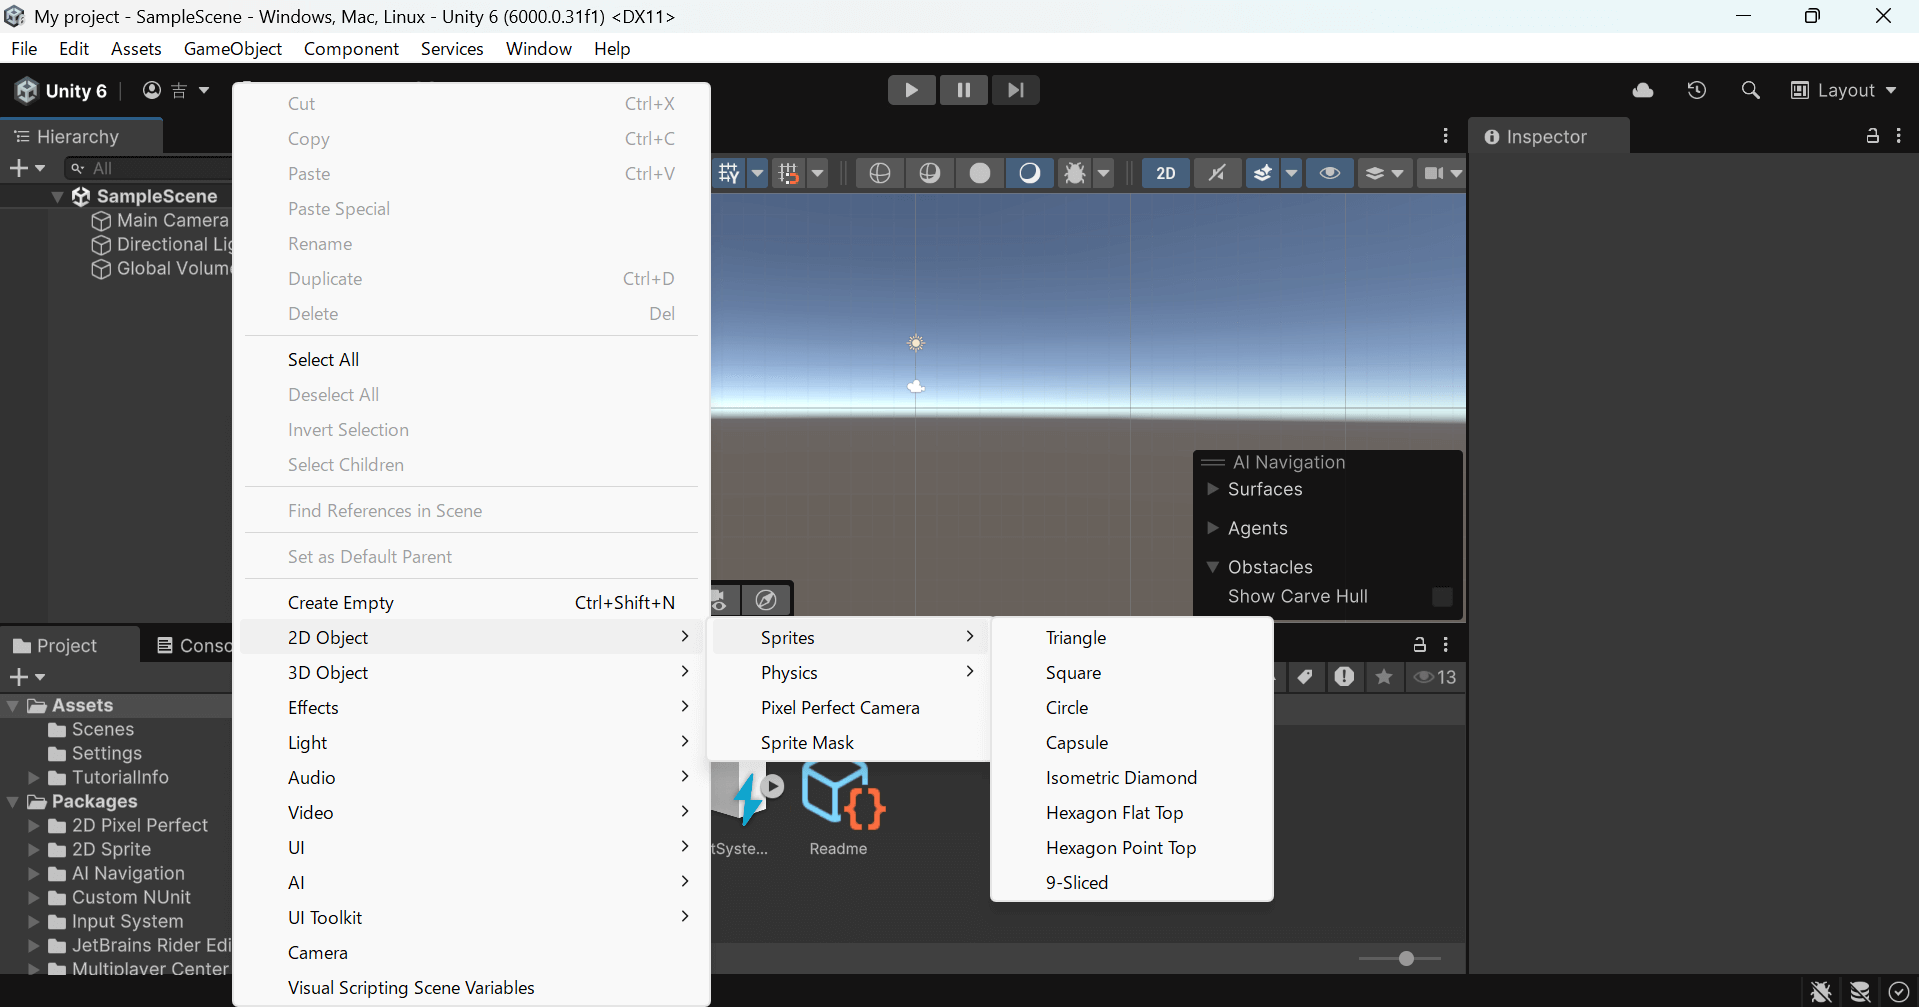Click the Step frame button
The width and height of the screenshot is (1919, 1007).
click(x=1015, y=90)
